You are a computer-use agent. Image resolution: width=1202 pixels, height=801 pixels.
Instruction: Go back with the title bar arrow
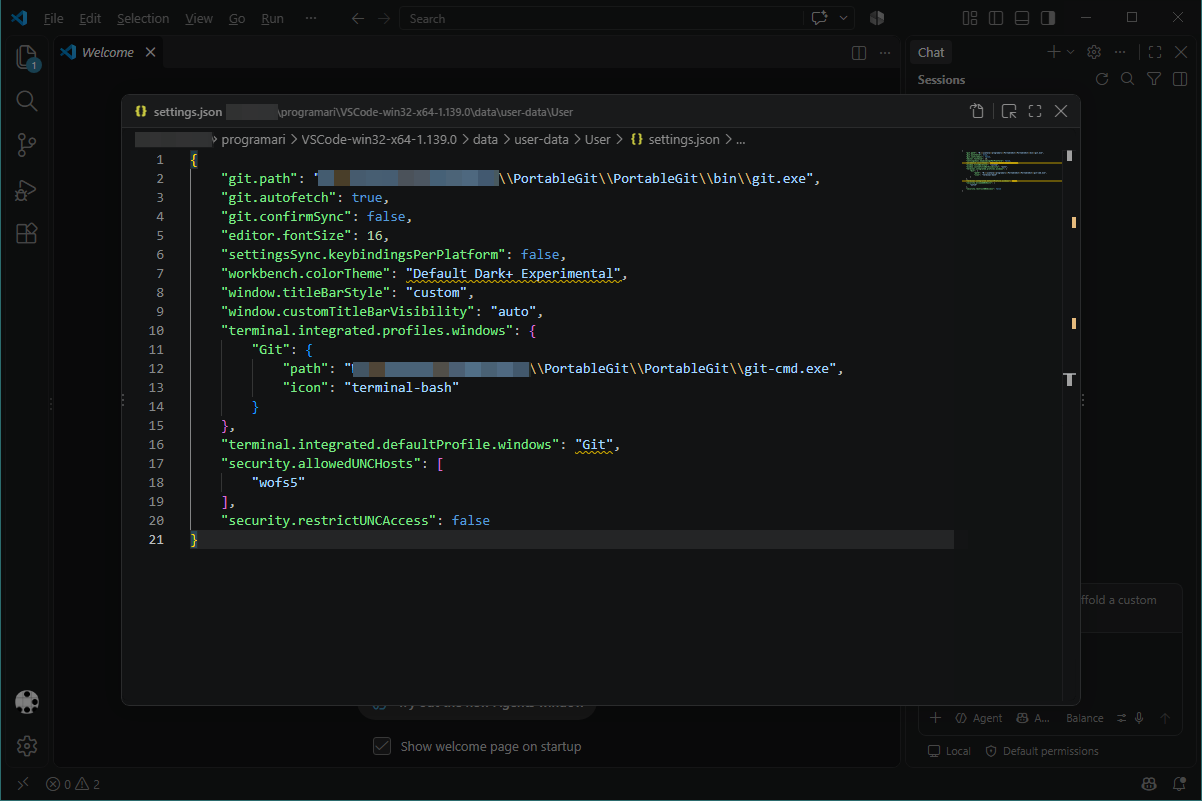click(x=358, y=18)
